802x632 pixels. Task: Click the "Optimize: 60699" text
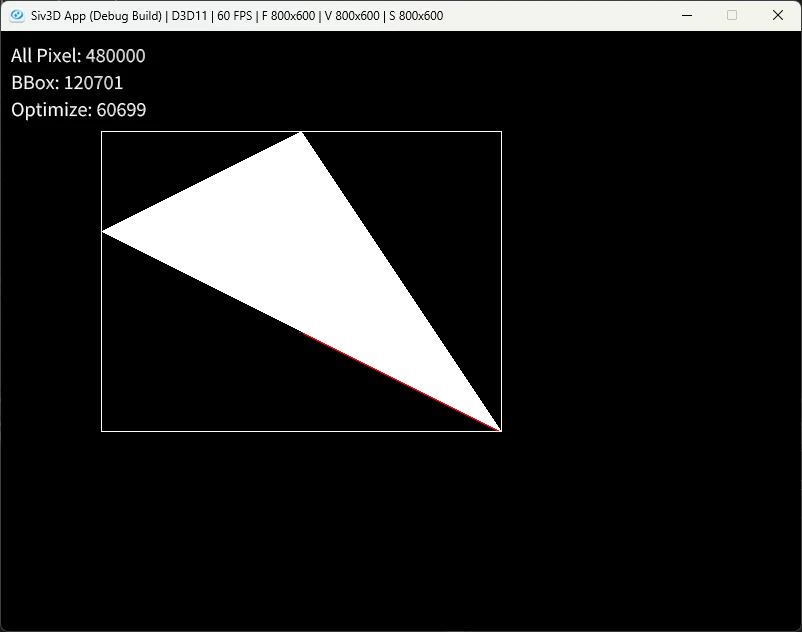(79, 110)
